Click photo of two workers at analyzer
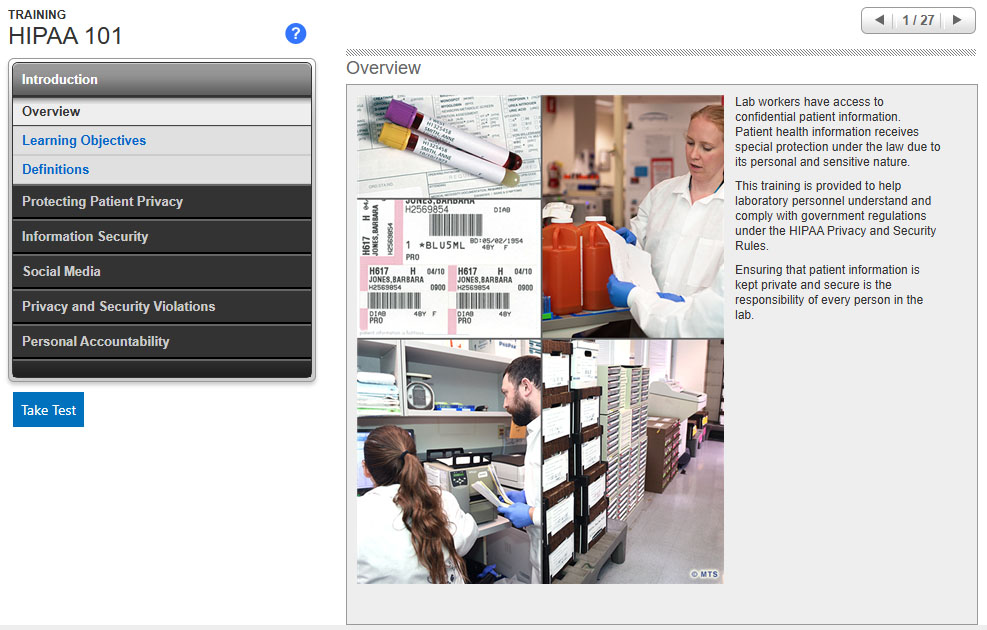 449,461
